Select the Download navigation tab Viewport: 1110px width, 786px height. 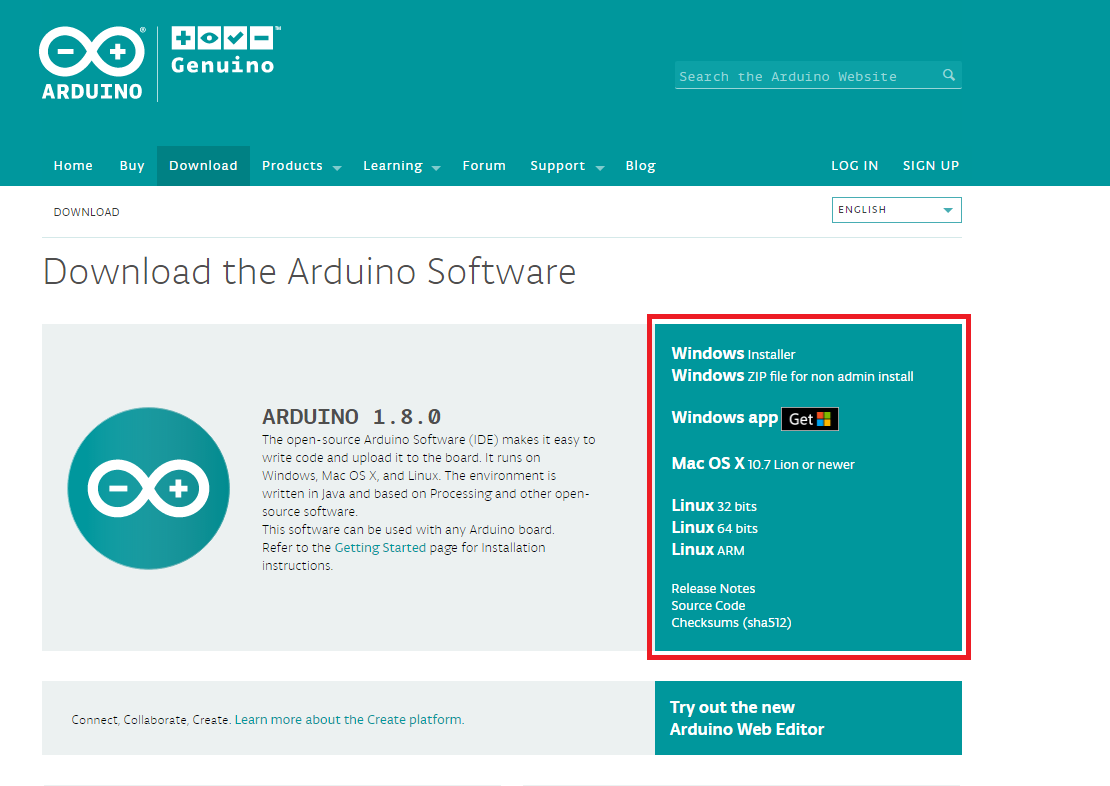(203, 166)
